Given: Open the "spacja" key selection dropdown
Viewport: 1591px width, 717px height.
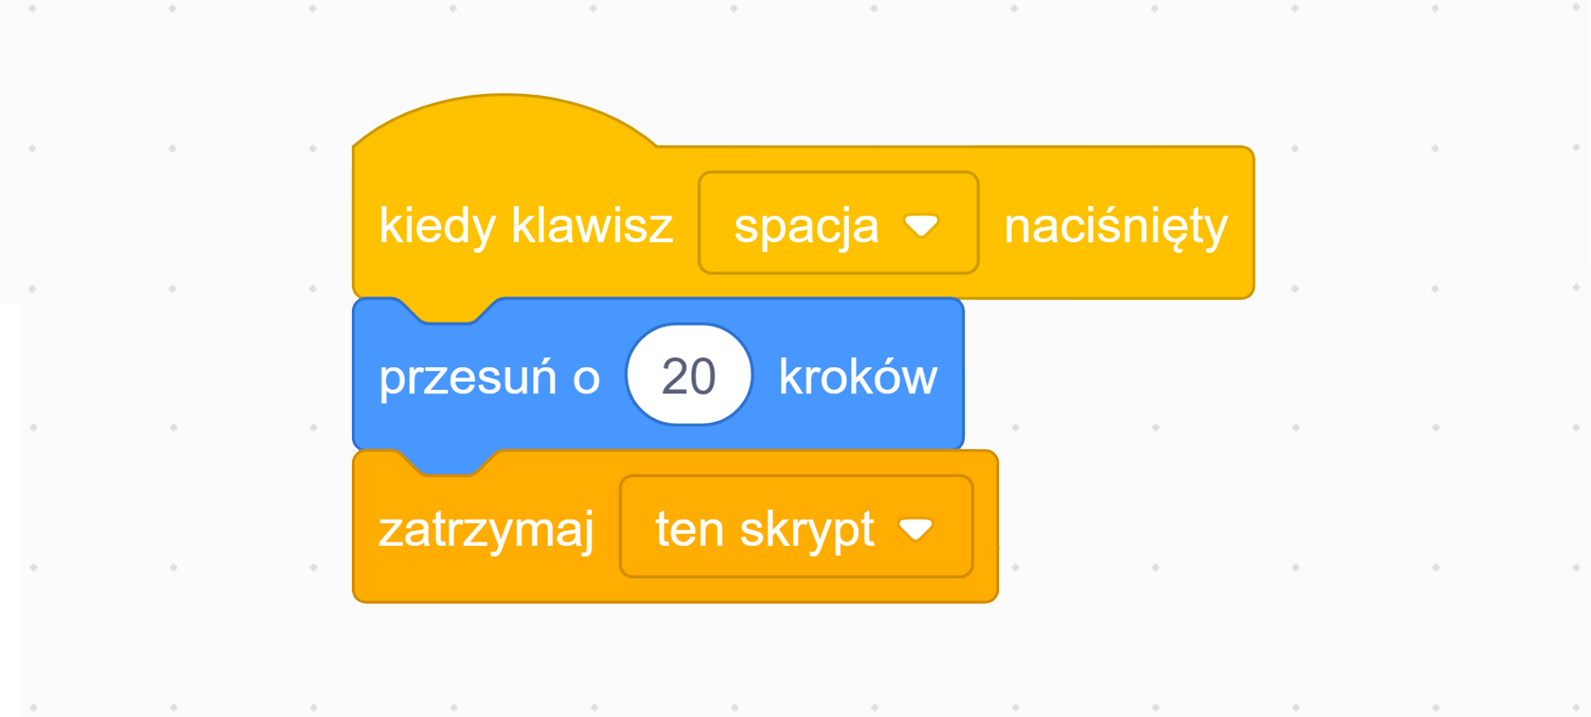Looking at the screenshot, I should 836,222.
